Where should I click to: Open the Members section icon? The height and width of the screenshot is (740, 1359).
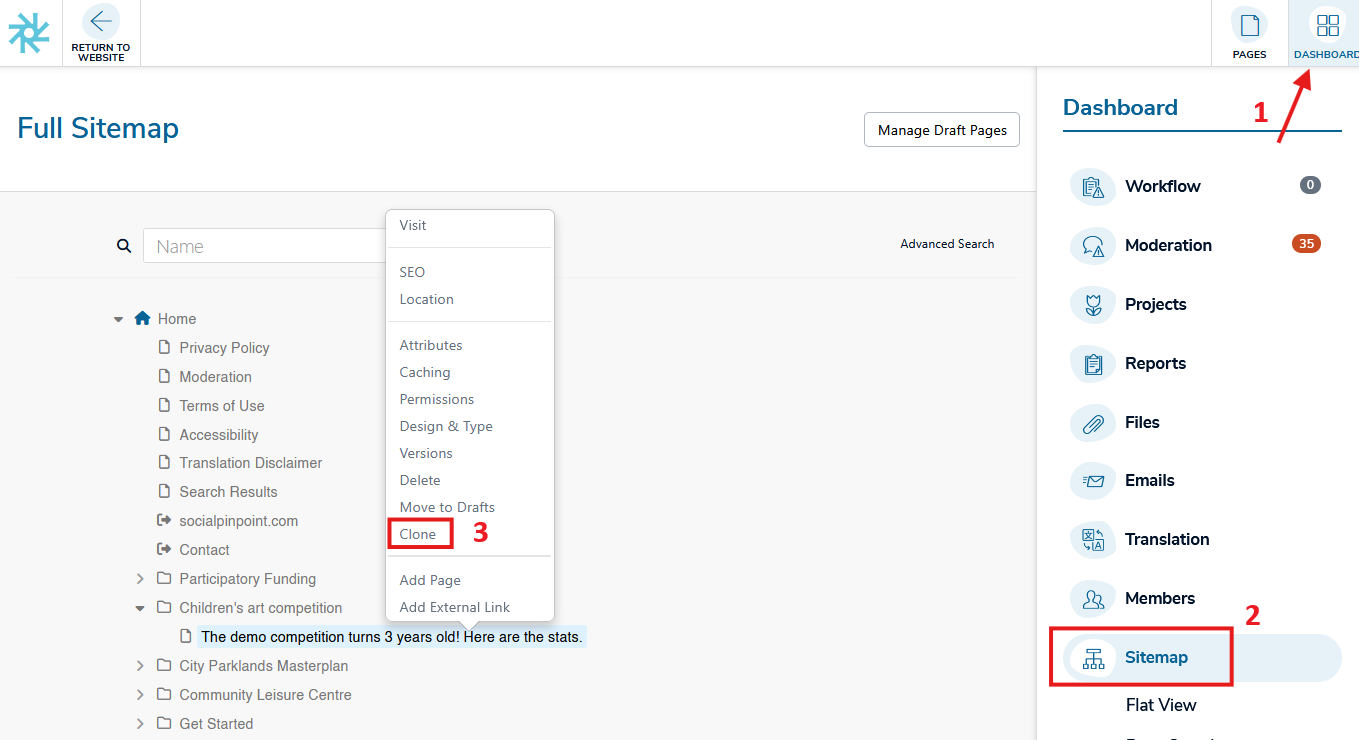point(1093,599)
